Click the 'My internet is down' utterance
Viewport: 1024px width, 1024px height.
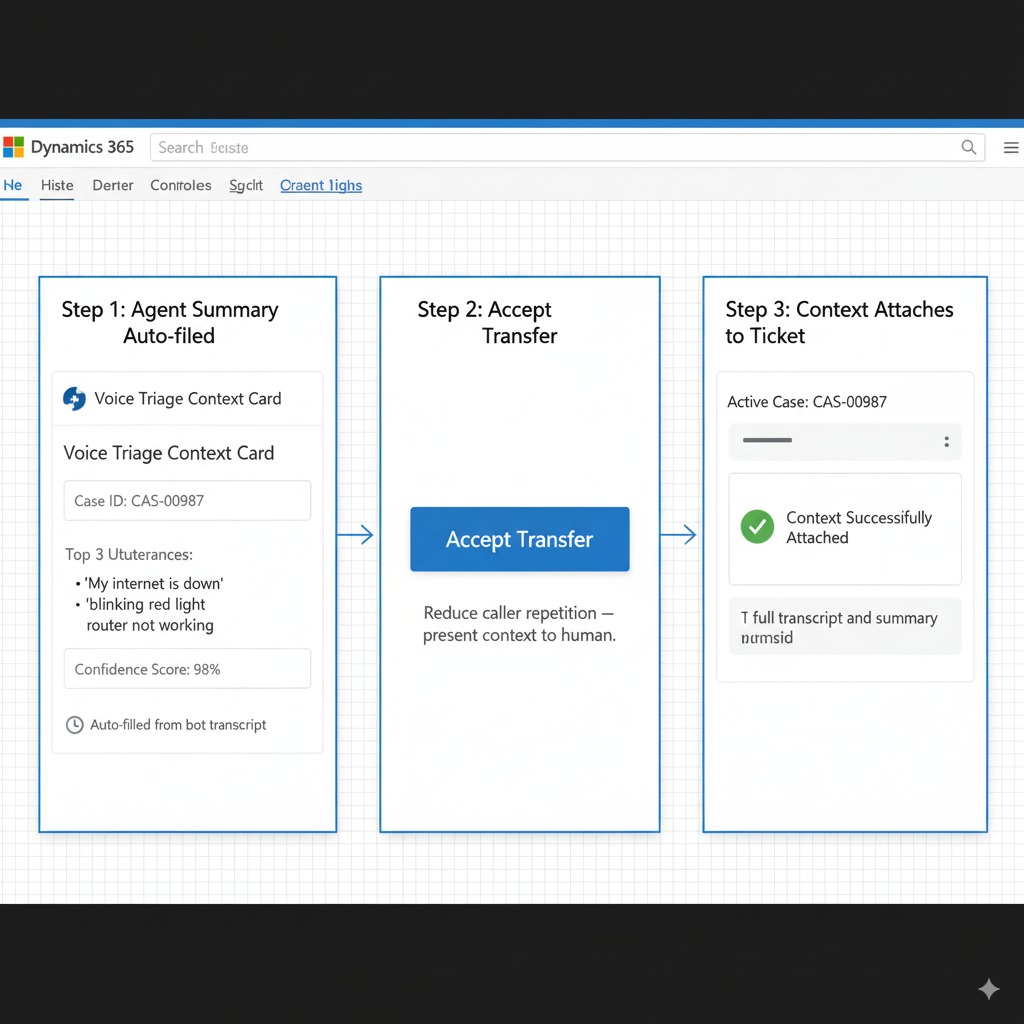(x=153, y=583)
